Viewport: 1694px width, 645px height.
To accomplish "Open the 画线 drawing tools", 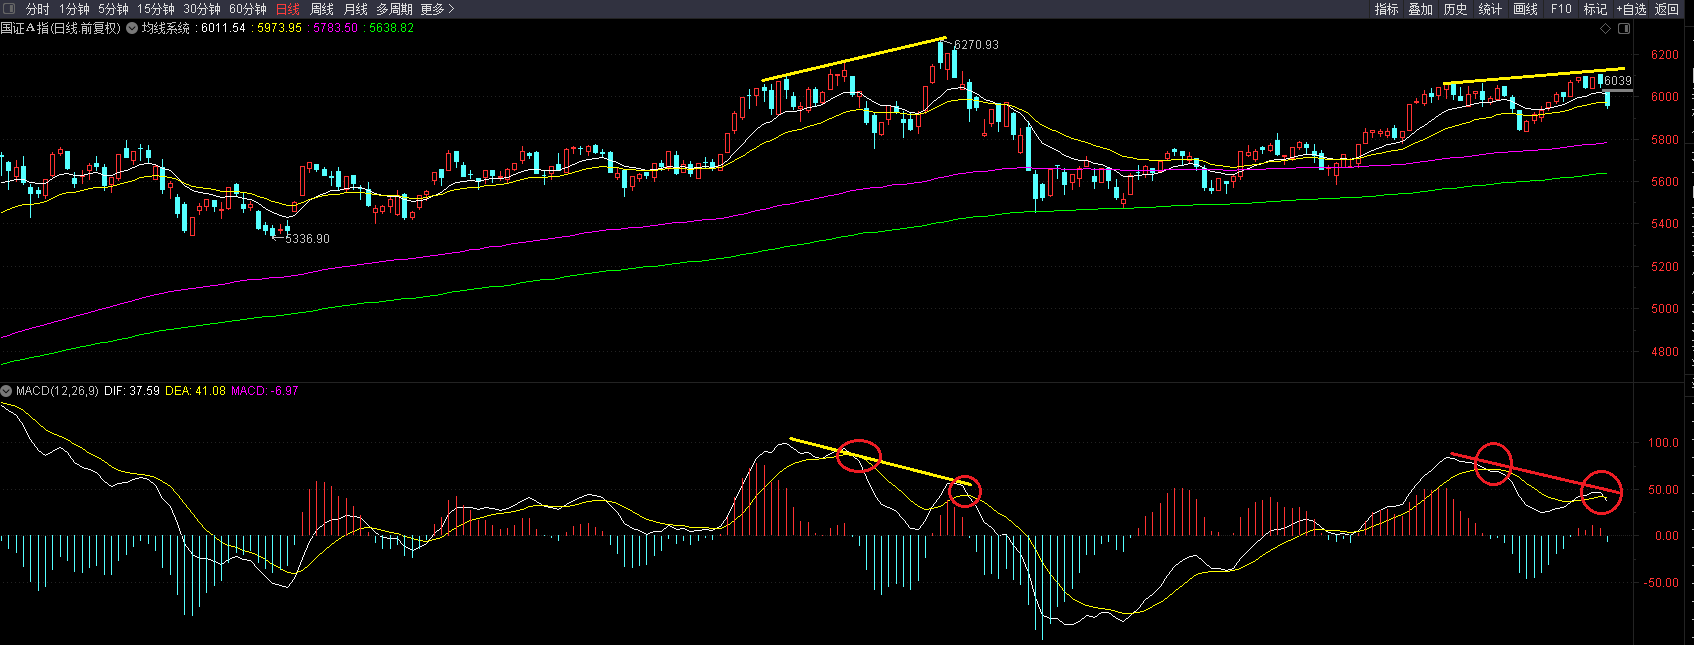I will [1525, 9].
